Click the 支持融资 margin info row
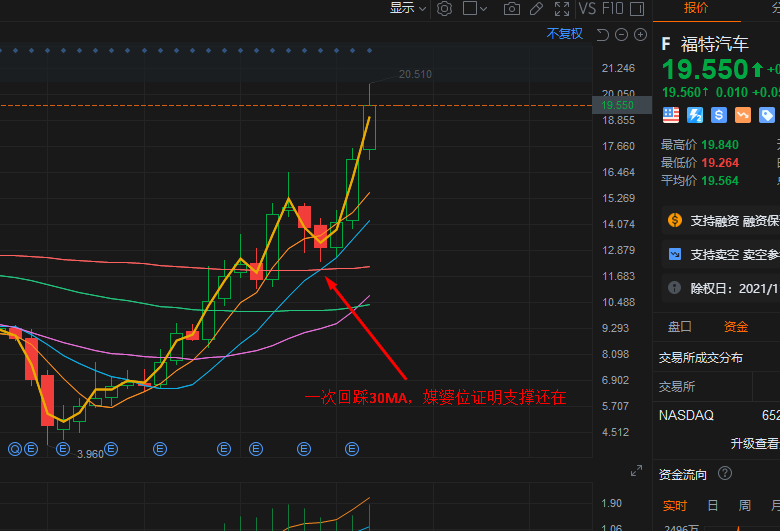 [721, 220]
